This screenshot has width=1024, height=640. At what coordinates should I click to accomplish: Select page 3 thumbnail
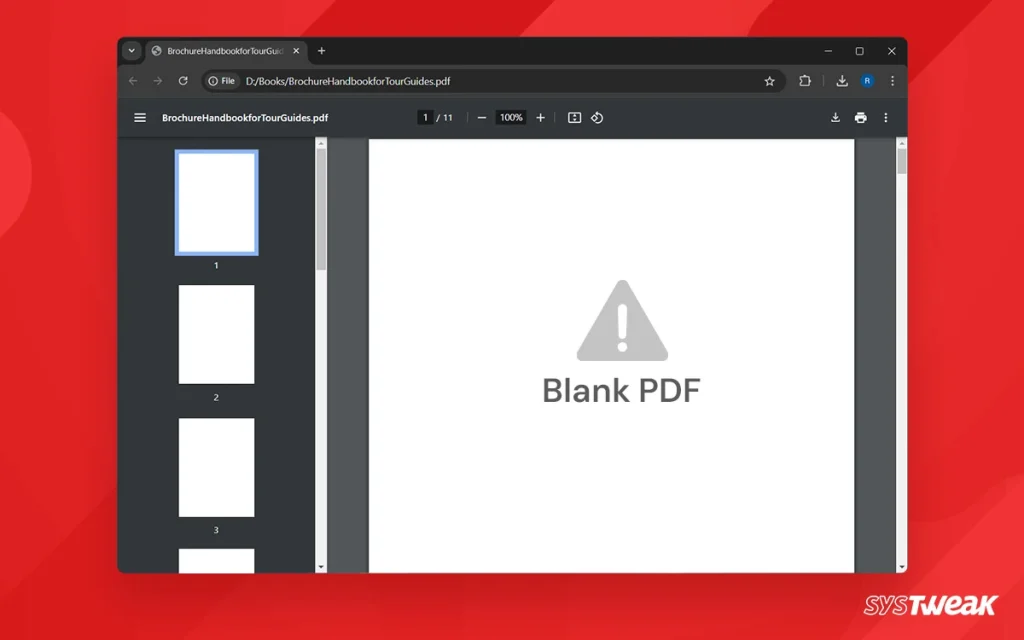pyautogui.click(x=216, y=468)
